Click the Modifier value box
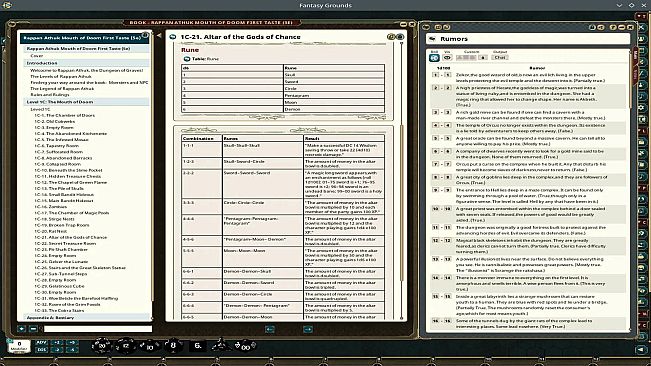This screenshot has height=366, width=651. 19,346
